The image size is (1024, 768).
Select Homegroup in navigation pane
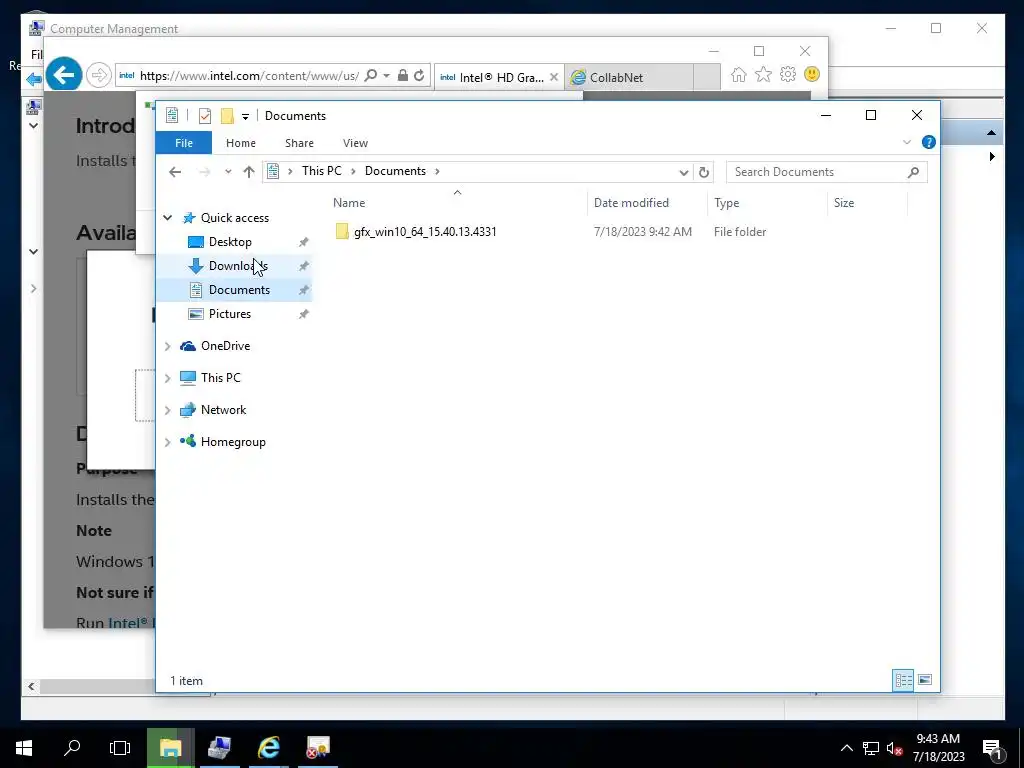click(232, 442)
